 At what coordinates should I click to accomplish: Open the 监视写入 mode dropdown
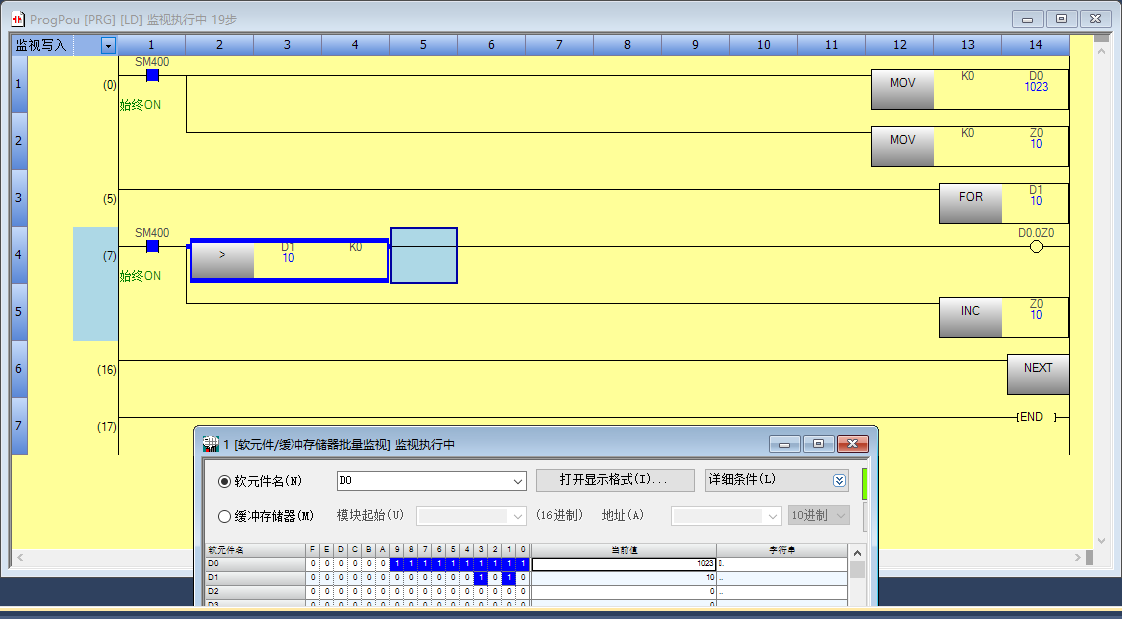pos(108,46)
